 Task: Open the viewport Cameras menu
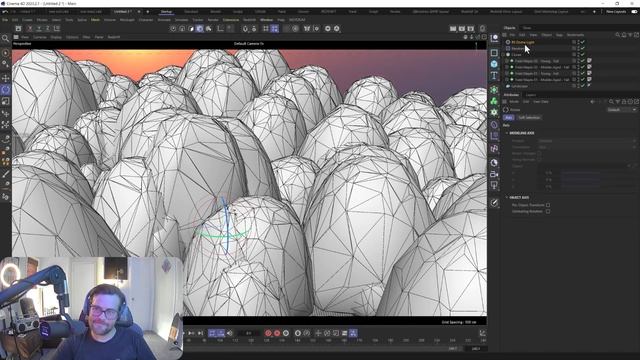pos(40,37)
